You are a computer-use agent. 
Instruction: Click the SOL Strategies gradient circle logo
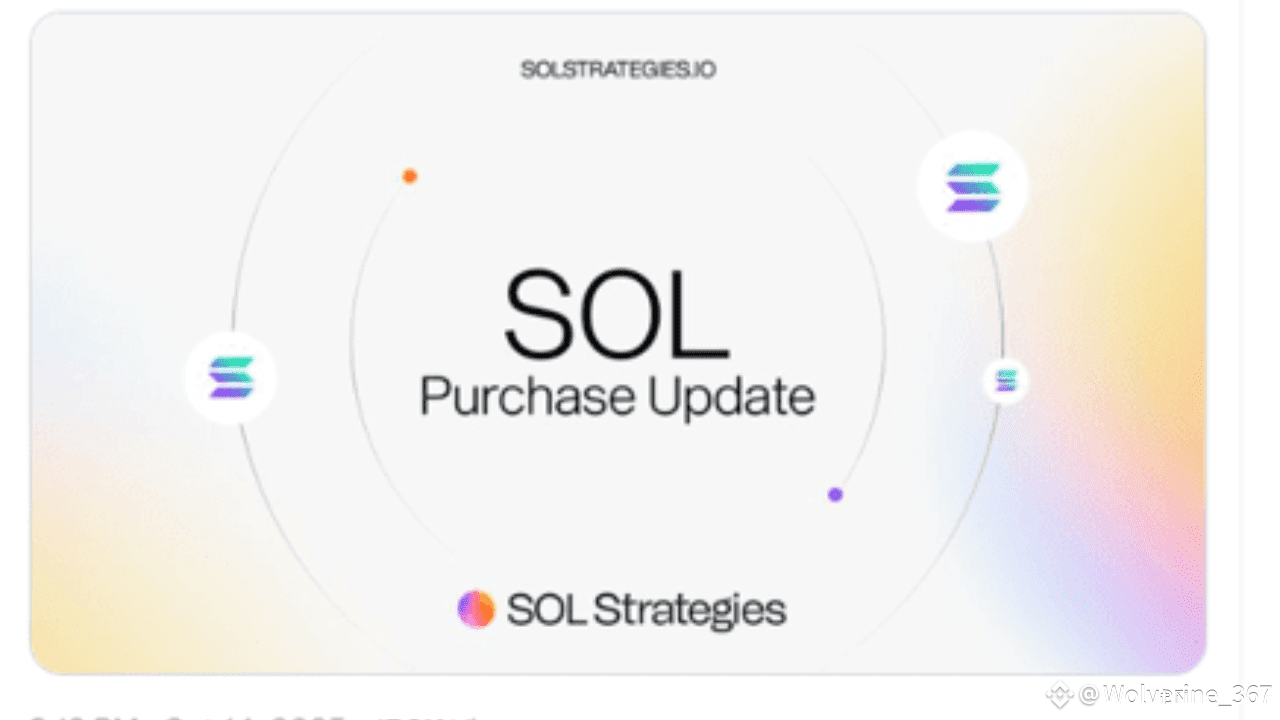click(476, 608)
